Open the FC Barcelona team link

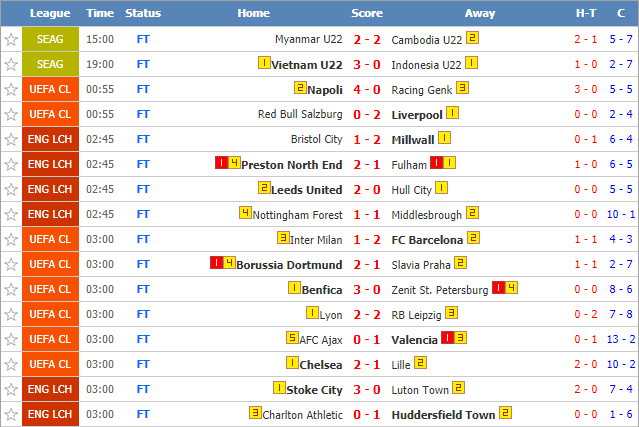(x=427, y=240)
